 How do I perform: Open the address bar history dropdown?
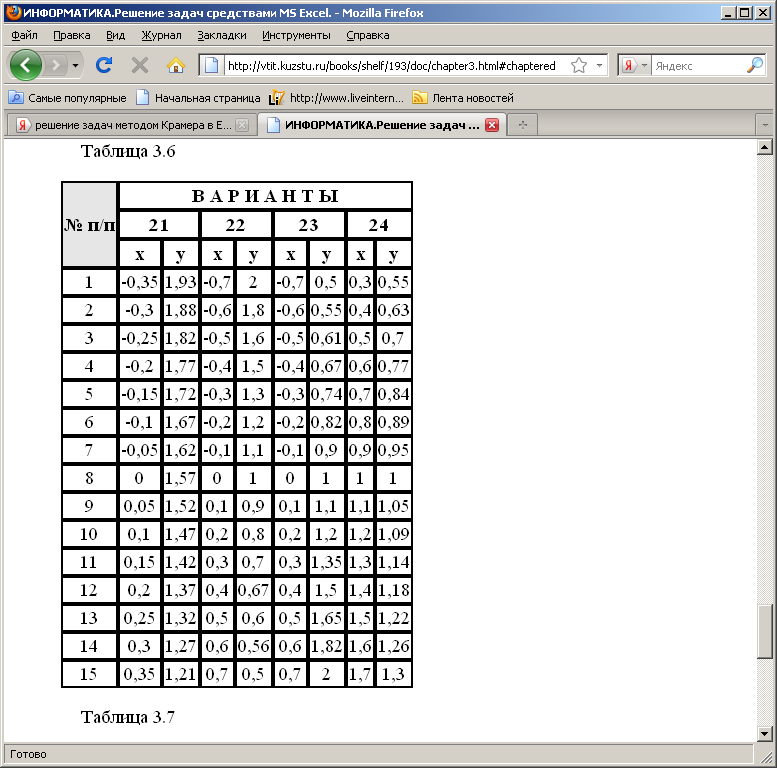coord(599,65)
